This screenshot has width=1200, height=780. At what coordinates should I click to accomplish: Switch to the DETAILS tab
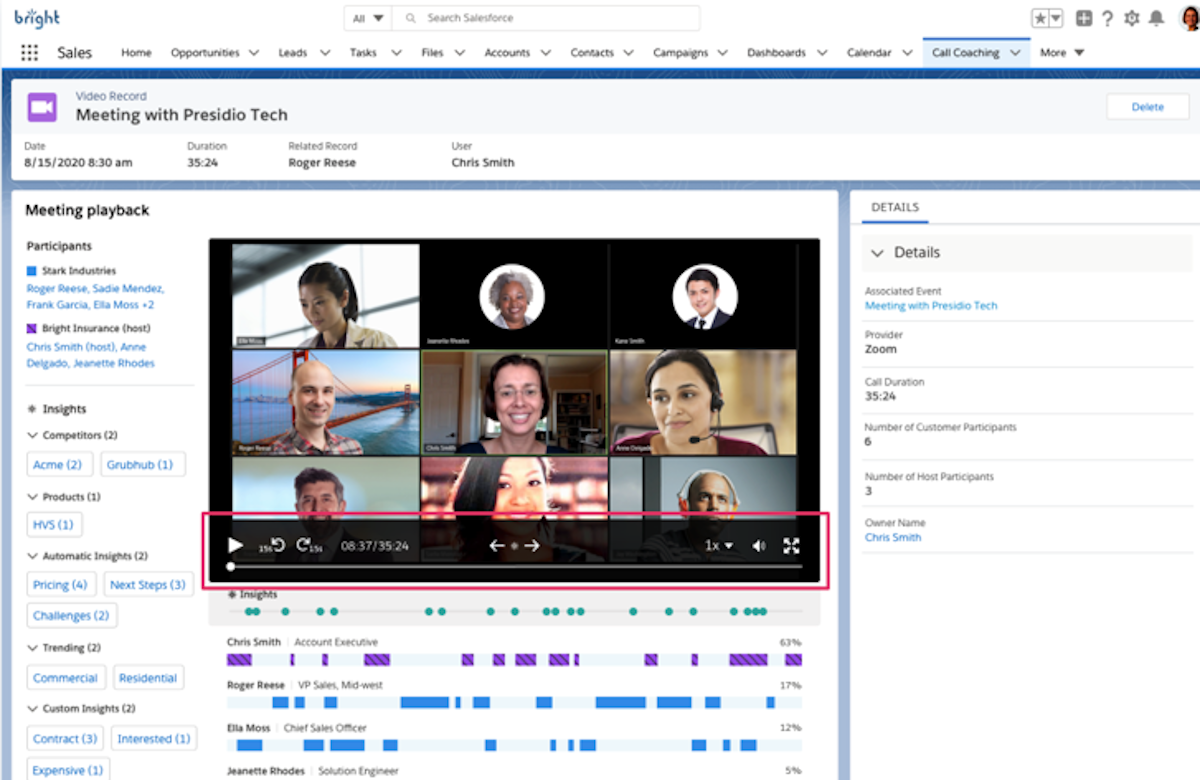coord(894,207)
